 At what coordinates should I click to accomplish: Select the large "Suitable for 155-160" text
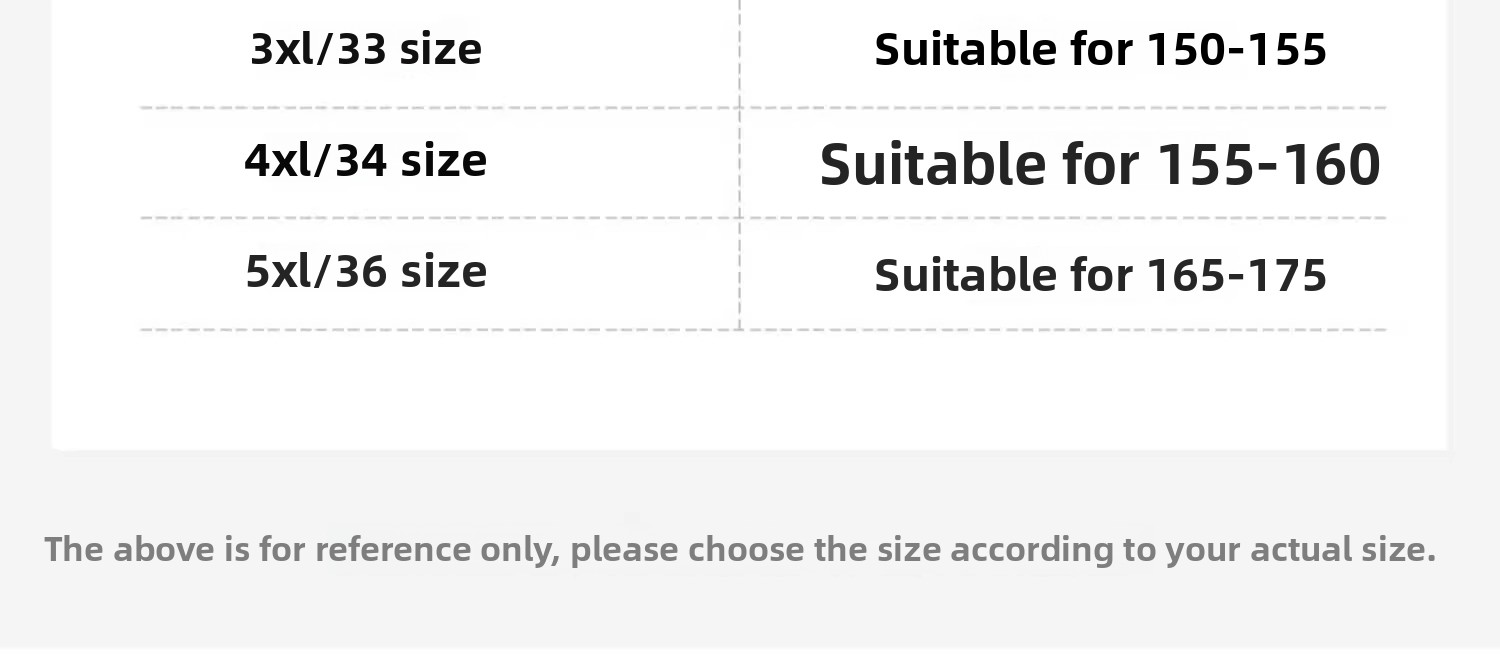pos(1100,164)
